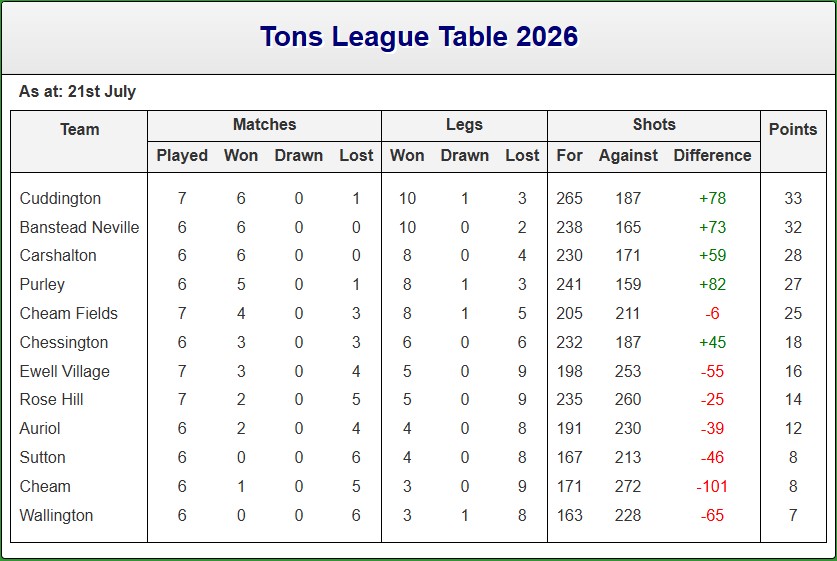Click Chessington in the team list
Image resolution: width=837 pixels, height=561 pixels.
[x=64, y=342]
